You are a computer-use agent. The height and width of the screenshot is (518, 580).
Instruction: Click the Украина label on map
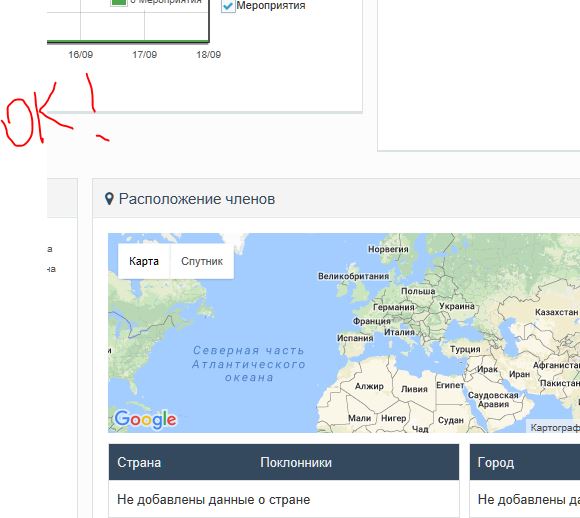[457, 306]
